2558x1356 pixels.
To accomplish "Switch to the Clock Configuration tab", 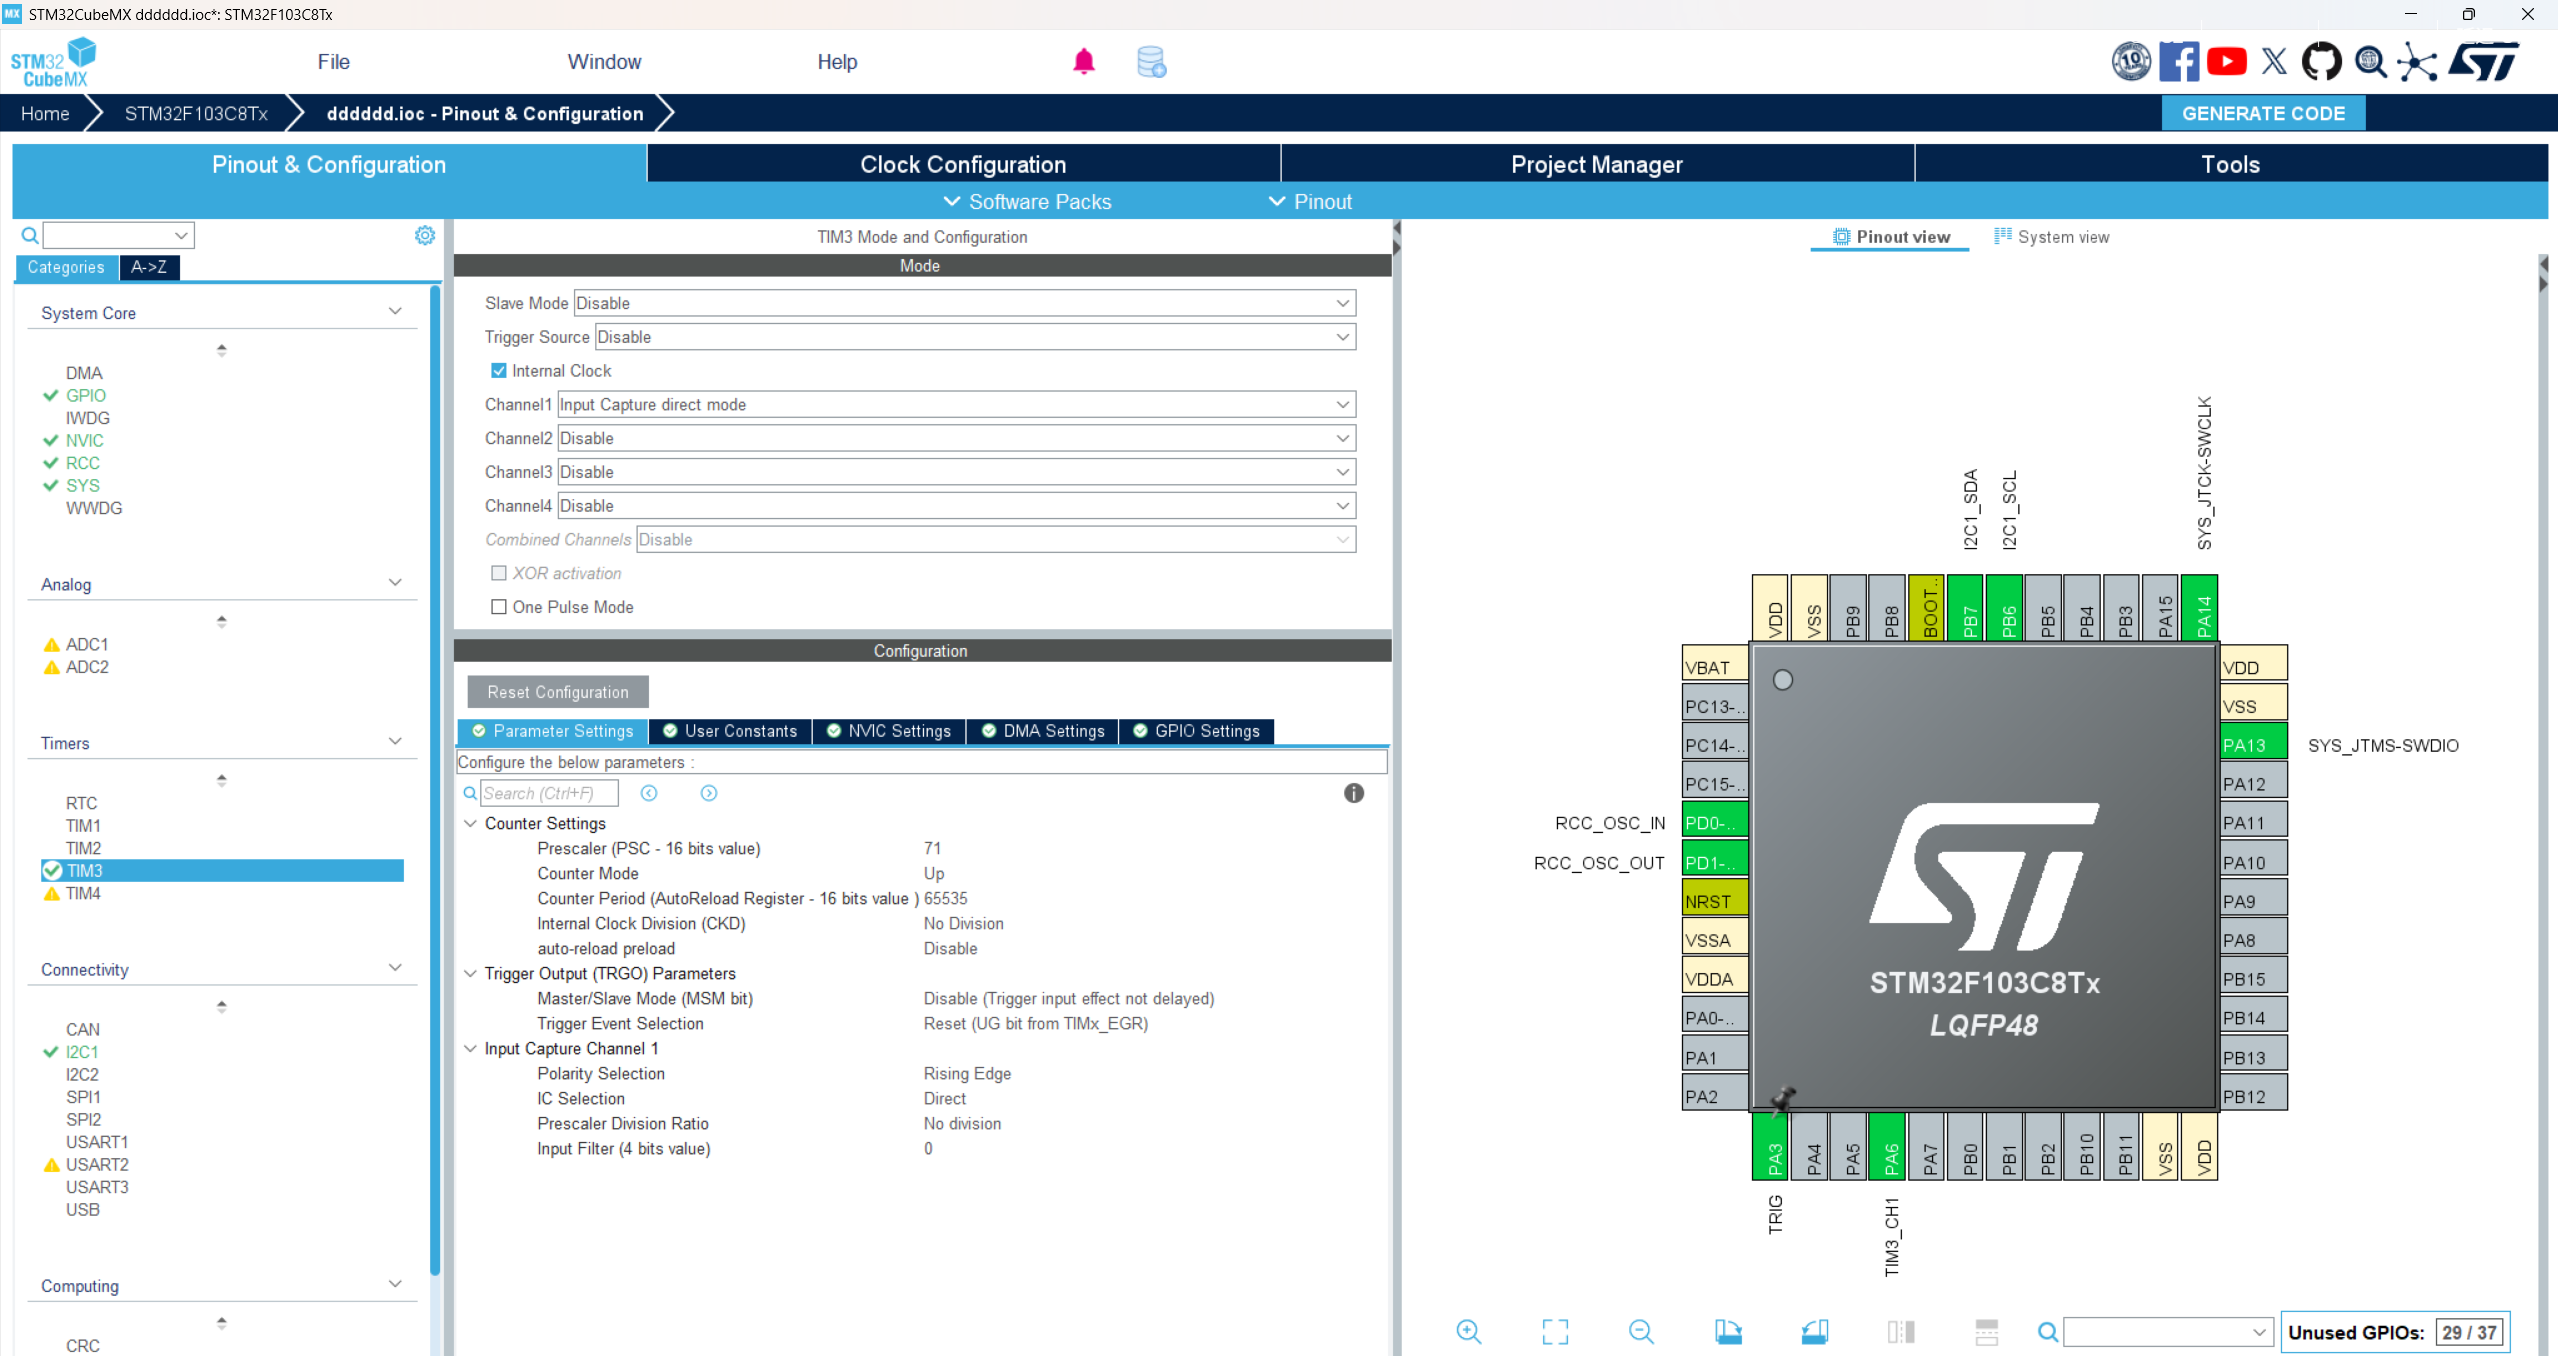I will tap(963, 164).
